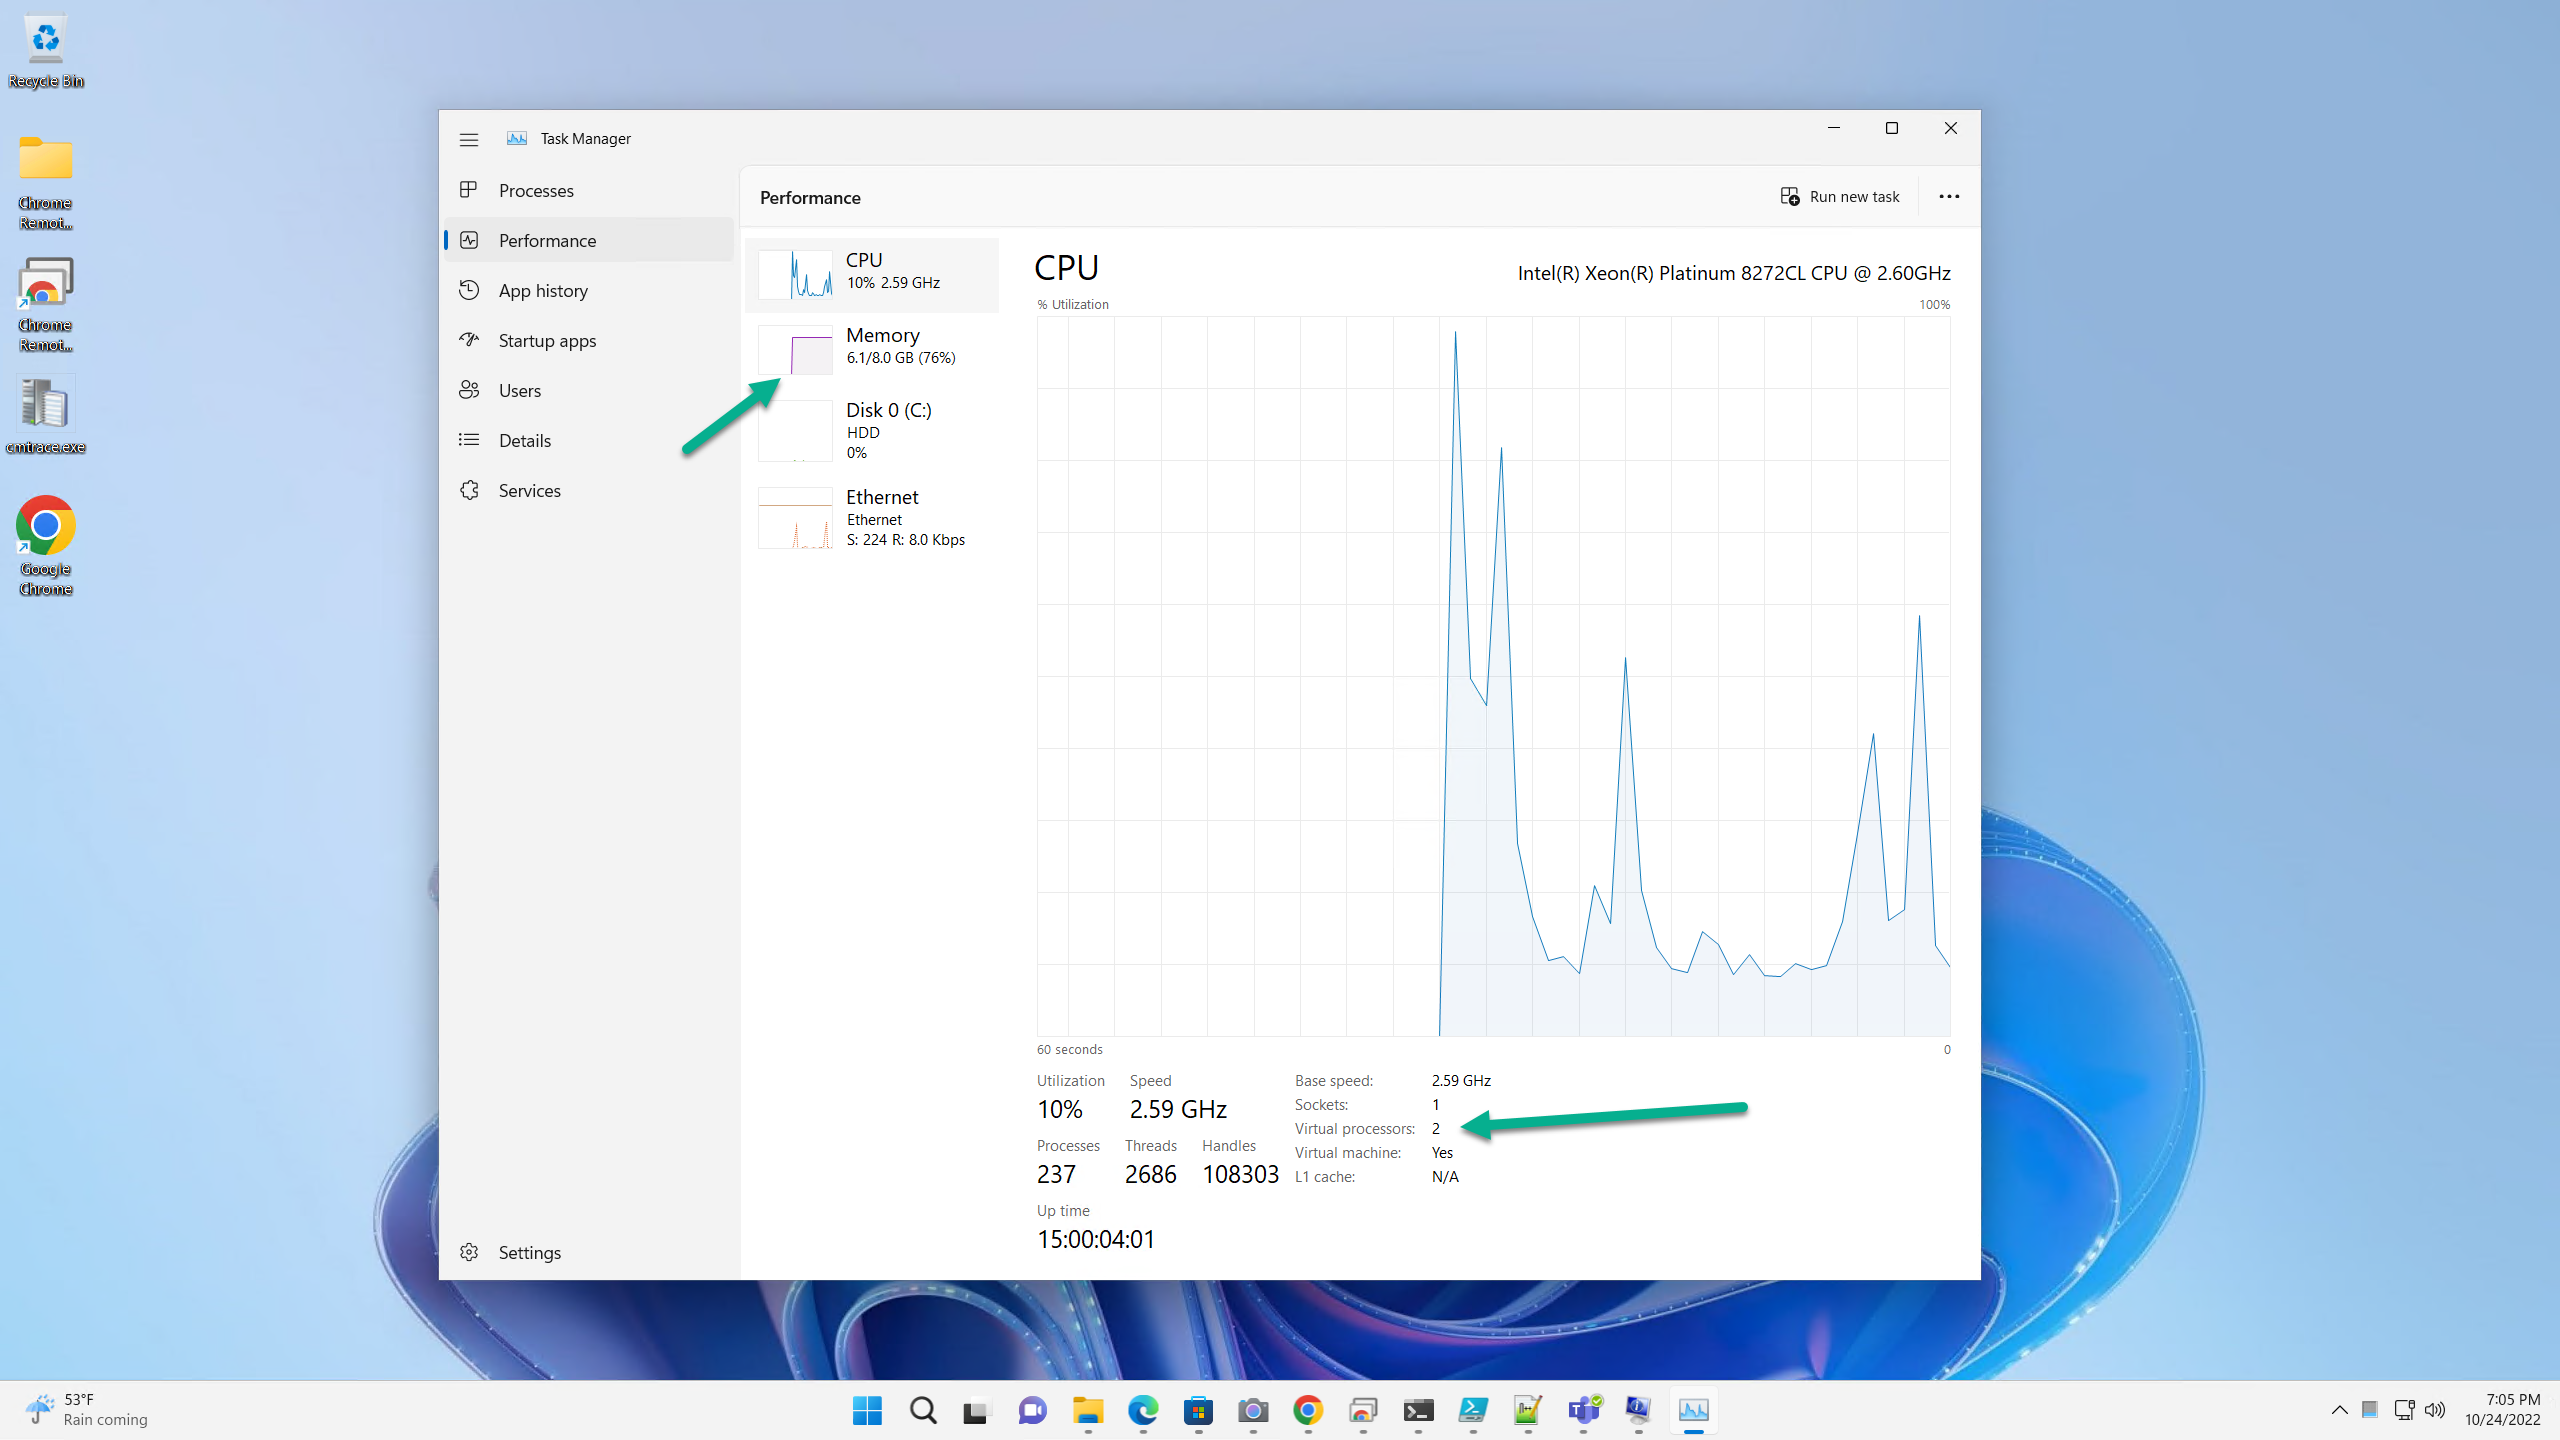The image size is (2560, 1440).
Task: Click the Handles count 108303
Action: [x=1240, y=1174]
